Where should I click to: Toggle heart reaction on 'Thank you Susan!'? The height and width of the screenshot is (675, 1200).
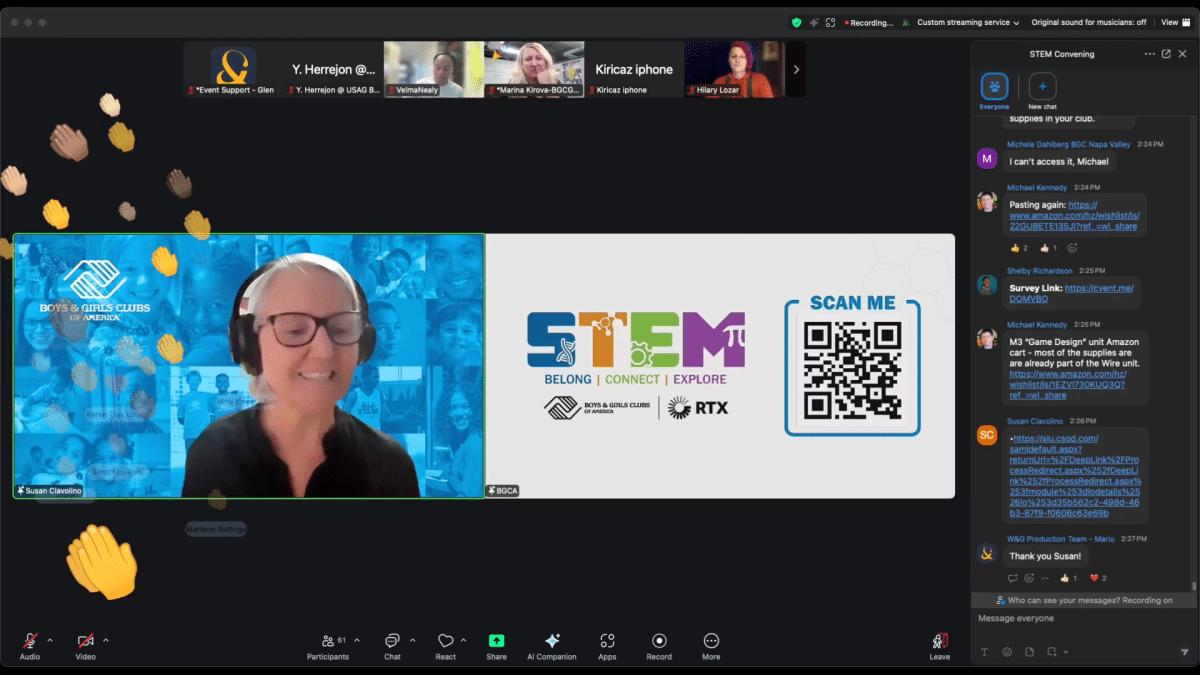click(x=1098, y=578)
